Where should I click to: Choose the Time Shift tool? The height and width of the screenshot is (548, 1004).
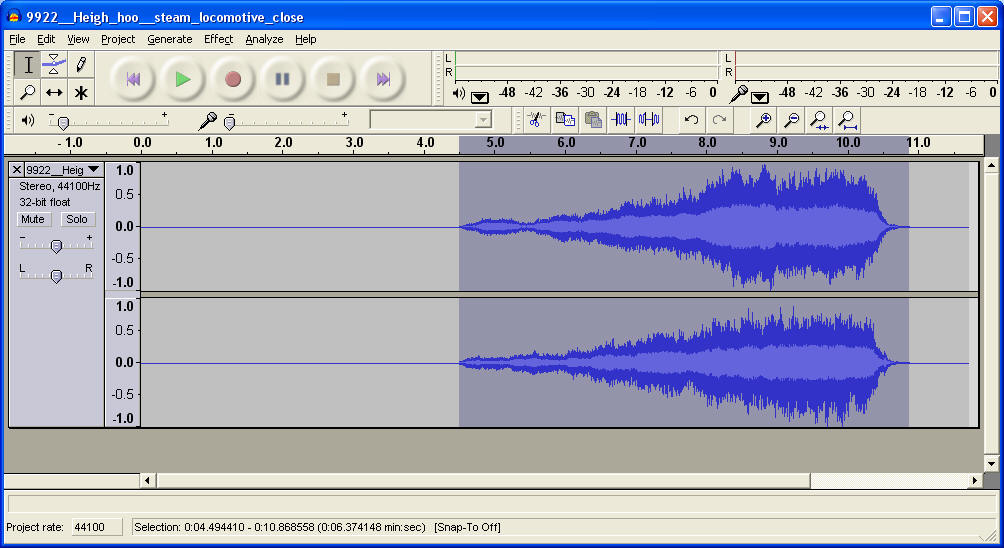point(54,92)
